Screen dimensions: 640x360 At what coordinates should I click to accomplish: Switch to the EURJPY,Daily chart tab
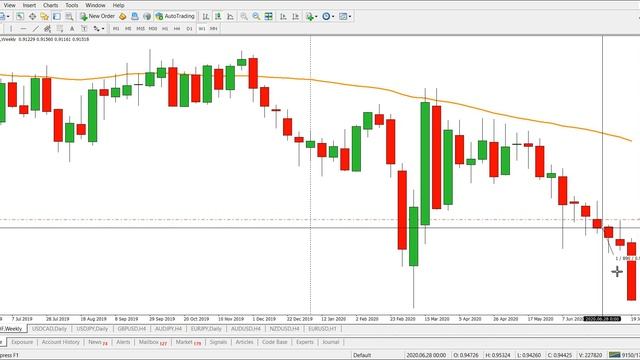coord(206,329)
